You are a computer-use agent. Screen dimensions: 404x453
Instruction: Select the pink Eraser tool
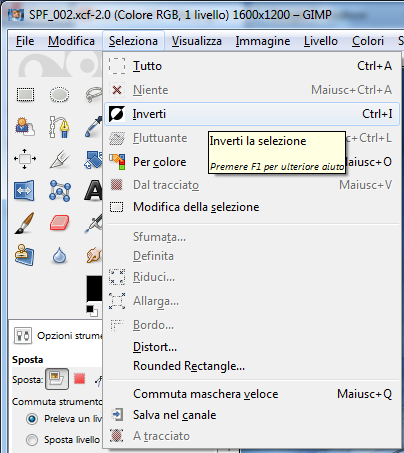(59, 223)
